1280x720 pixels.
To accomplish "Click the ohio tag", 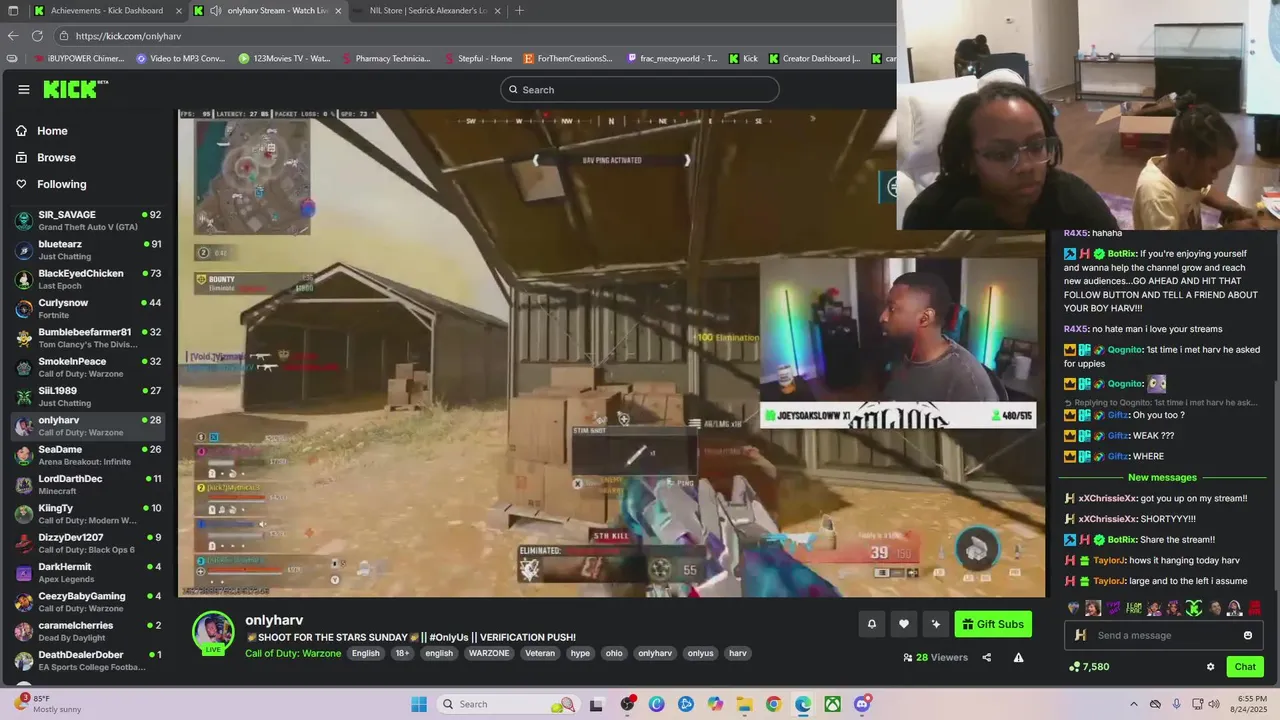I will tap(614, 653).
